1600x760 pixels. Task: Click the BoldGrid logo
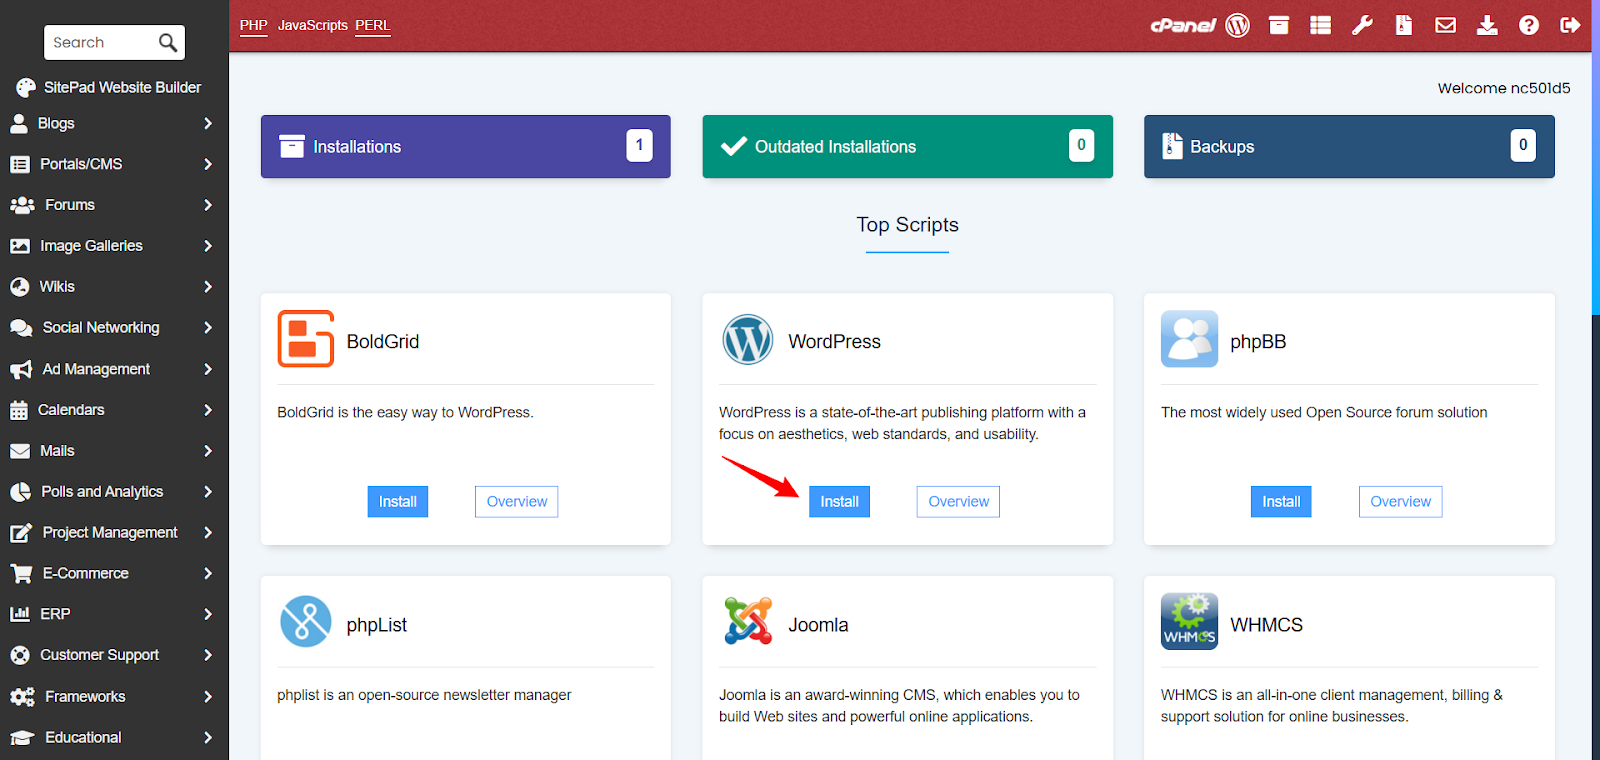pos(306,339)
